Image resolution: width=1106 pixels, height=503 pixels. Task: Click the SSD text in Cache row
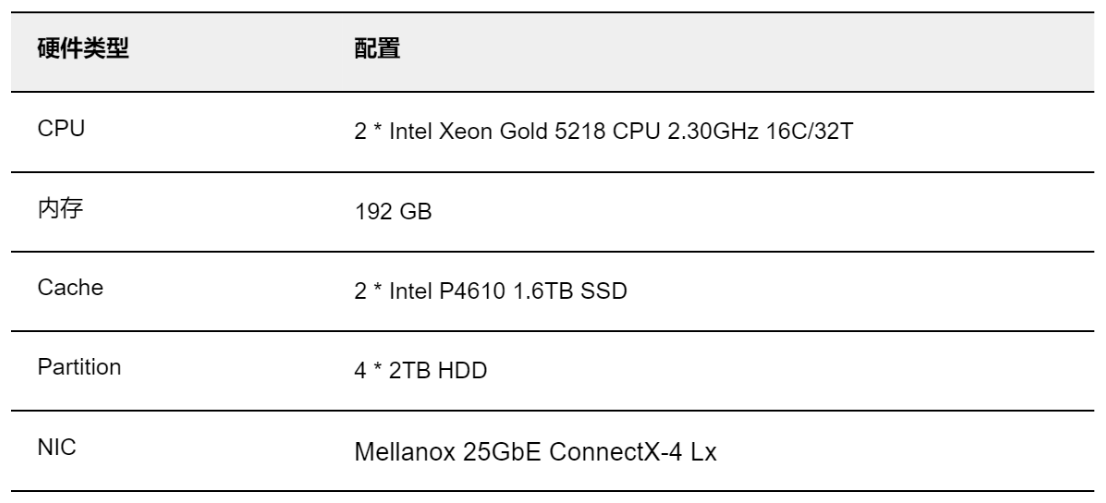[604, 291]
